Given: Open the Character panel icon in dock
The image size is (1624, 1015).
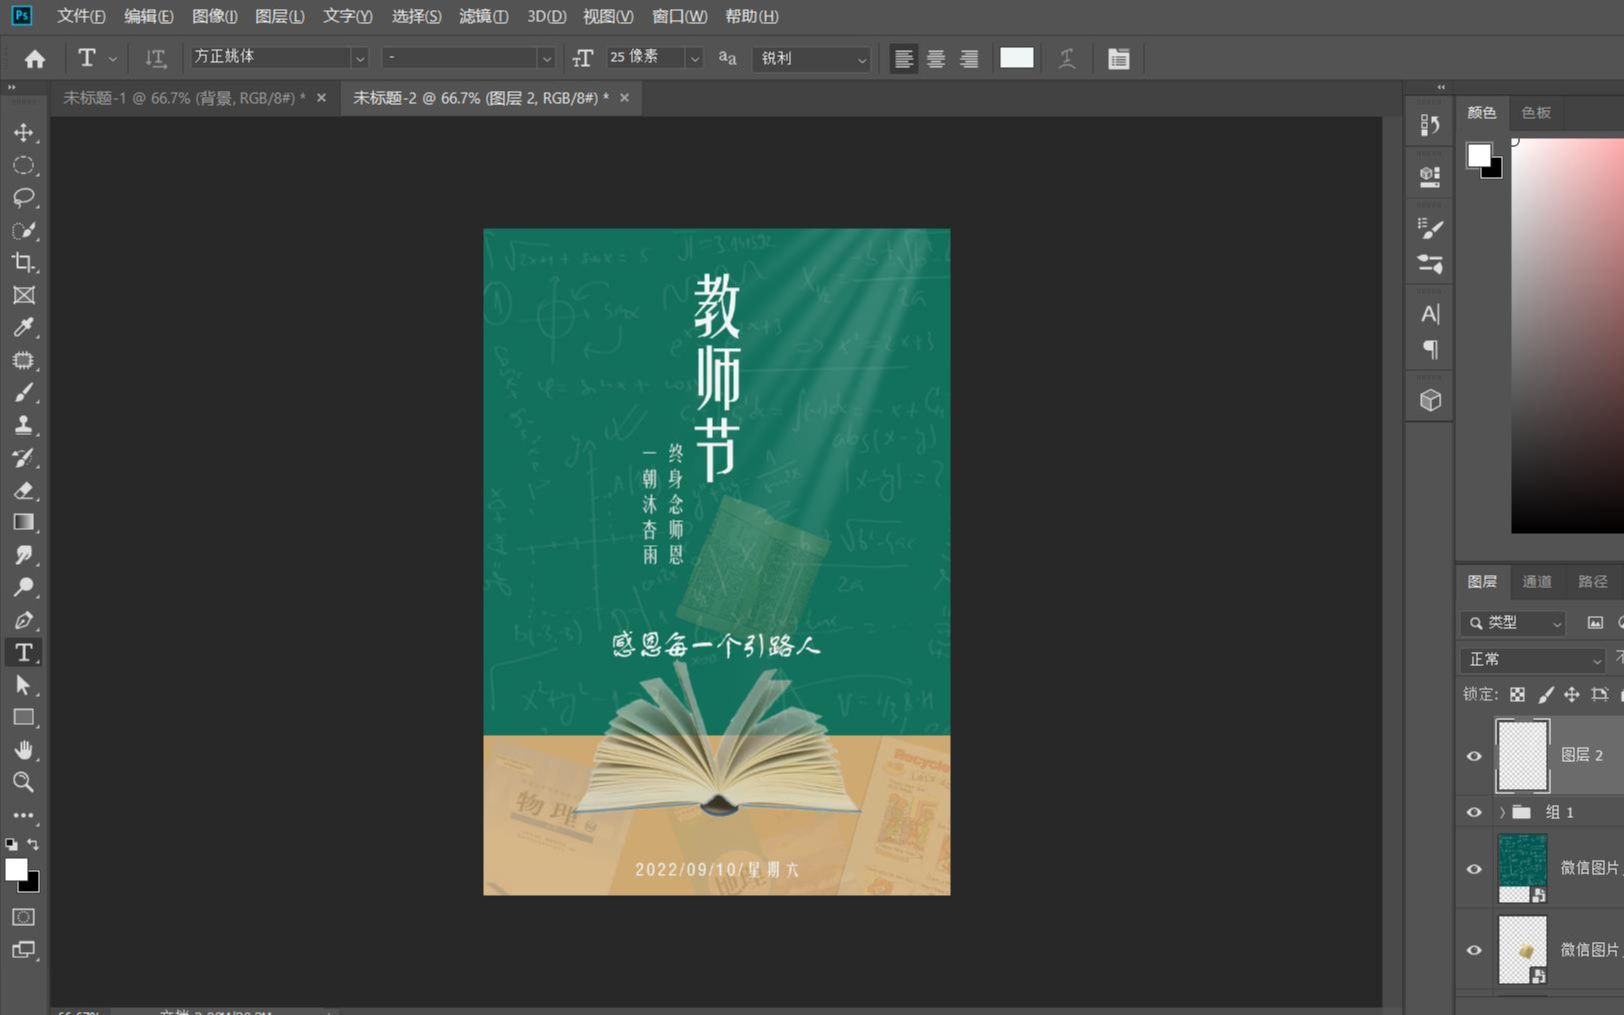Looking at the screenshot, I should point(1430,314).
